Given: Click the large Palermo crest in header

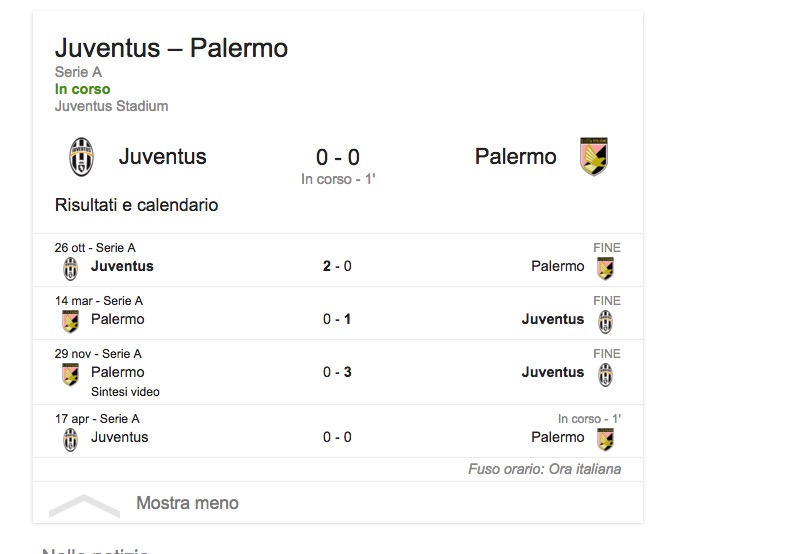Looking at the screenshot, I should tap(594, 157).
